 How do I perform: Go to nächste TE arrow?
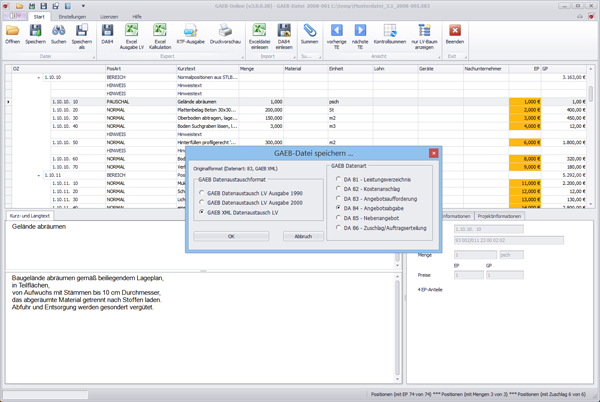[x=360, y=30]
